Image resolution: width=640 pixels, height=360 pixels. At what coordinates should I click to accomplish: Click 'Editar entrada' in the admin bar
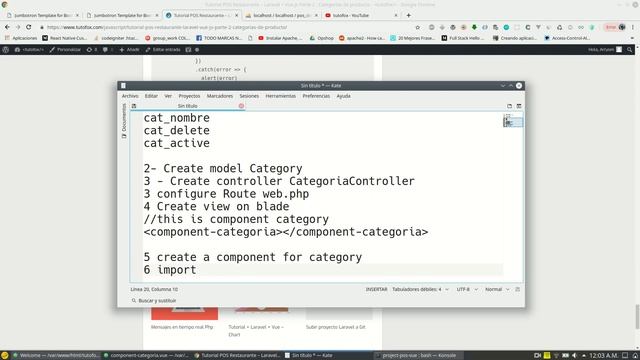[x=163, y=49]
